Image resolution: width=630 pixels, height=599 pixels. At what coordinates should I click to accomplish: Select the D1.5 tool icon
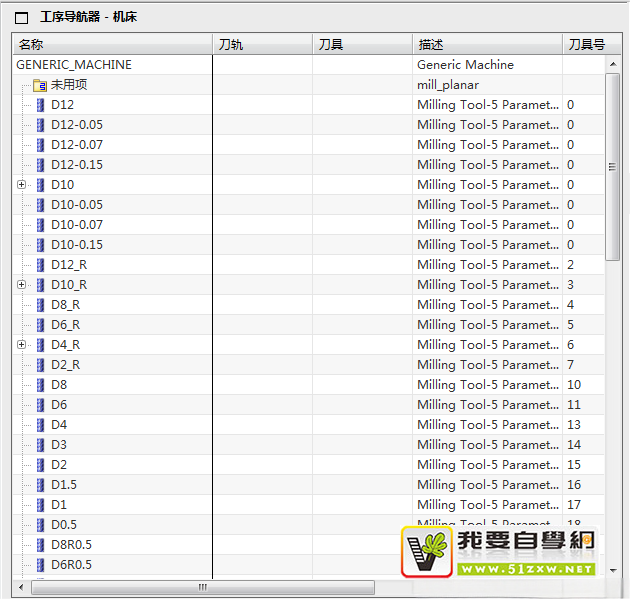click(x=41, y=485)
